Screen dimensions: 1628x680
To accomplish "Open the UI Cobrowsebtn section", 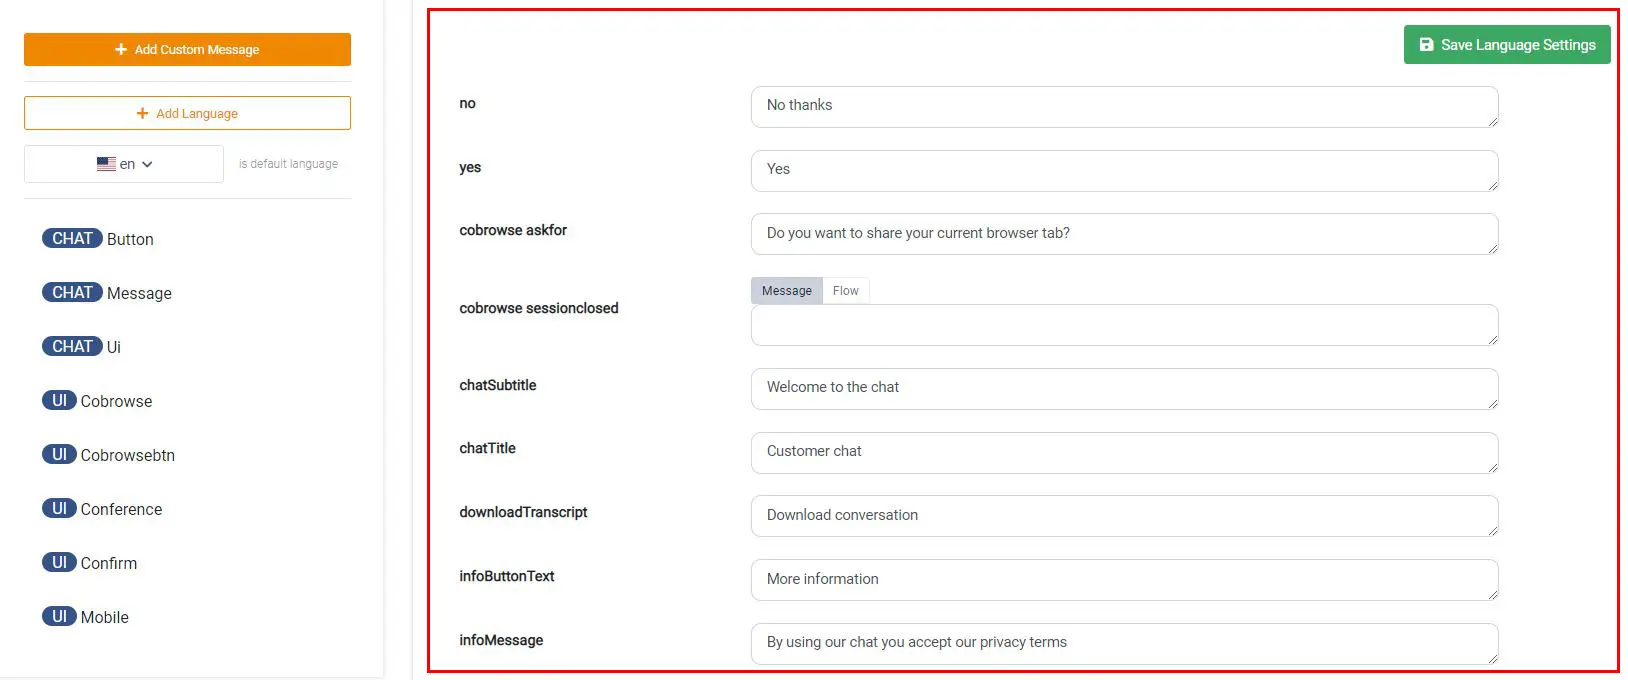I will [x=109, y=455].
